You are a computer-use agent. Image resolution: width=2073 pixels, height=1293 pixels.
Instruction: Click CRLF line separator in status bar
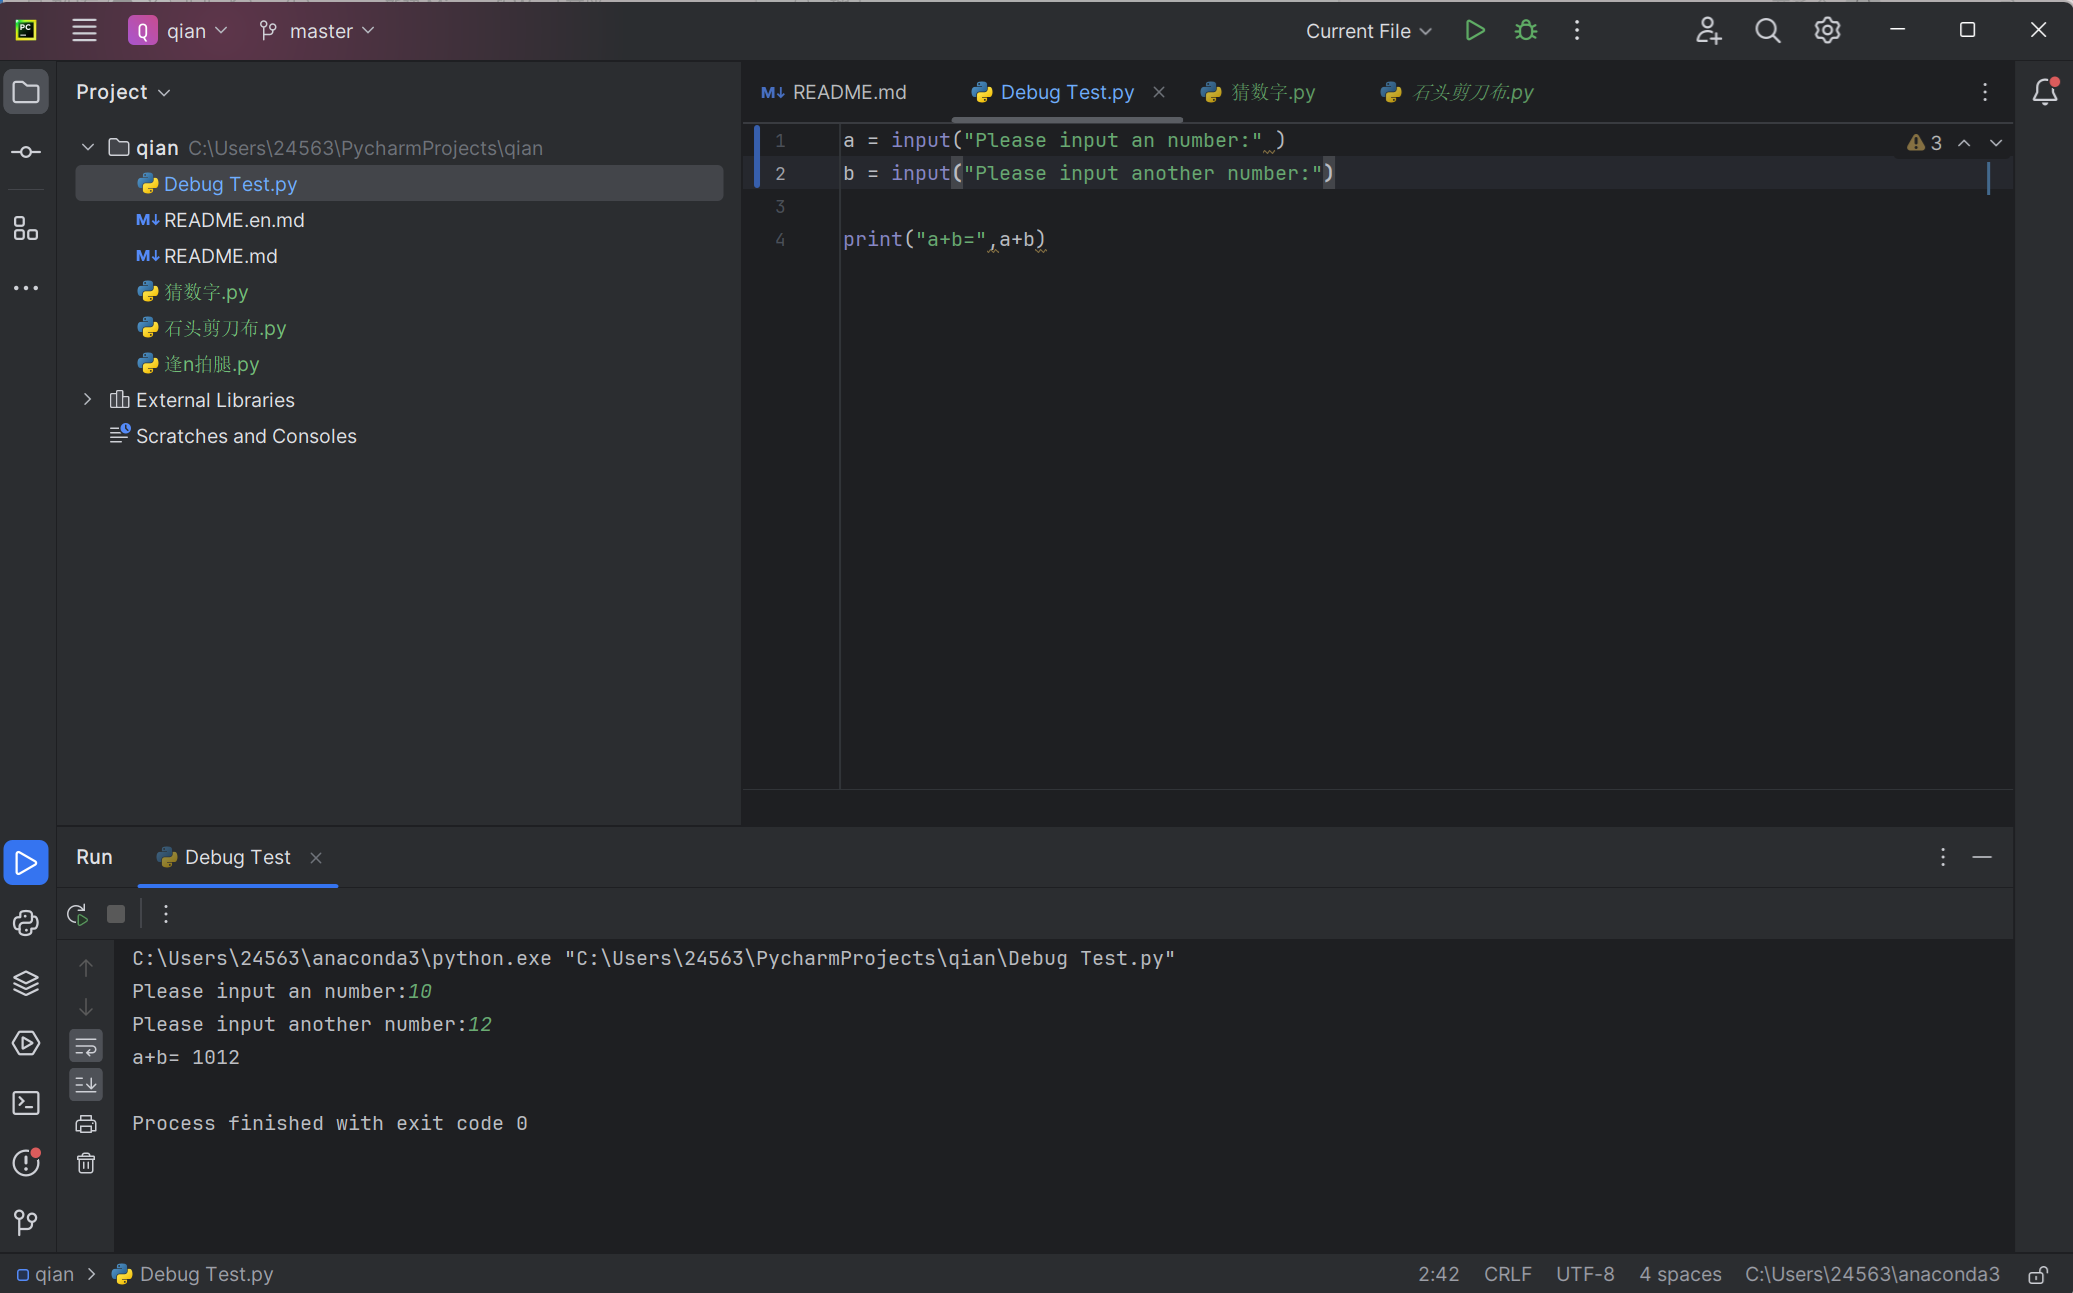[1507, 1274]
